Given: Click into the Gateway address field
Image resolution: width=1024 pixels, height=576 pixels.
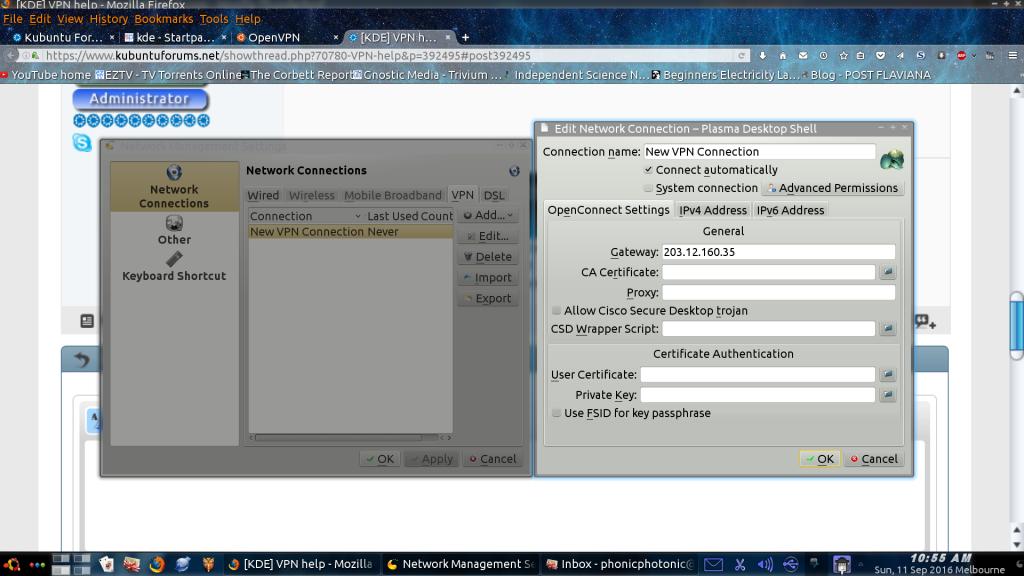Looking at the screenshot, I should point(777,252).
